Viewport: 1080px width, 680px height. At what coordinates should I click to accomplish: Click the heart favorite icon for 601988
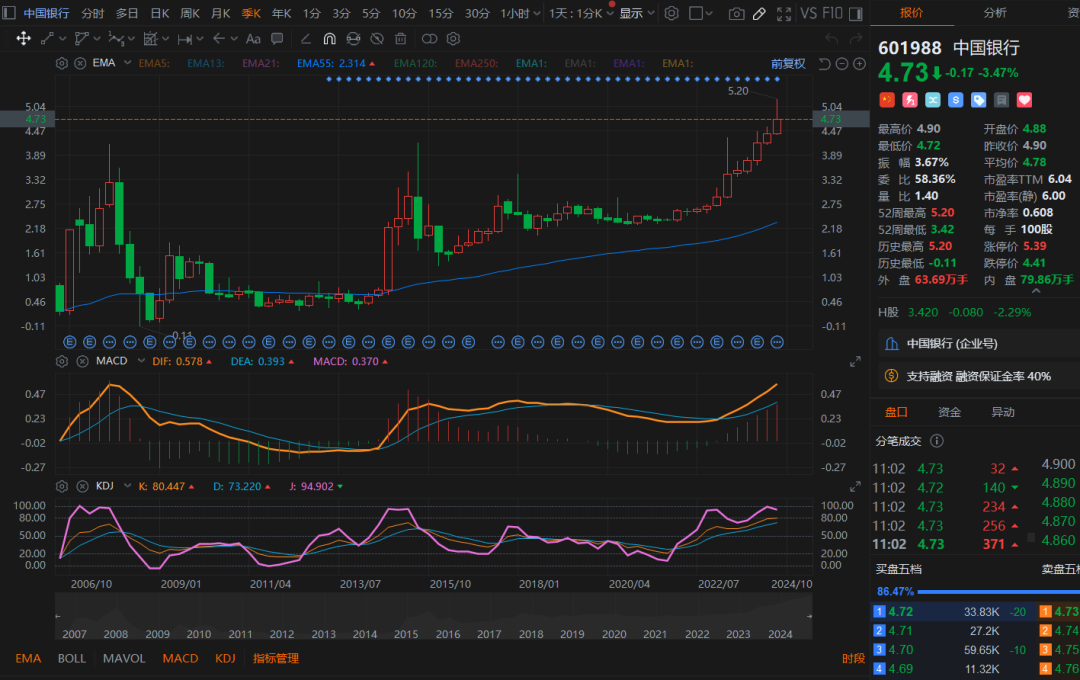coord(1024,100)
